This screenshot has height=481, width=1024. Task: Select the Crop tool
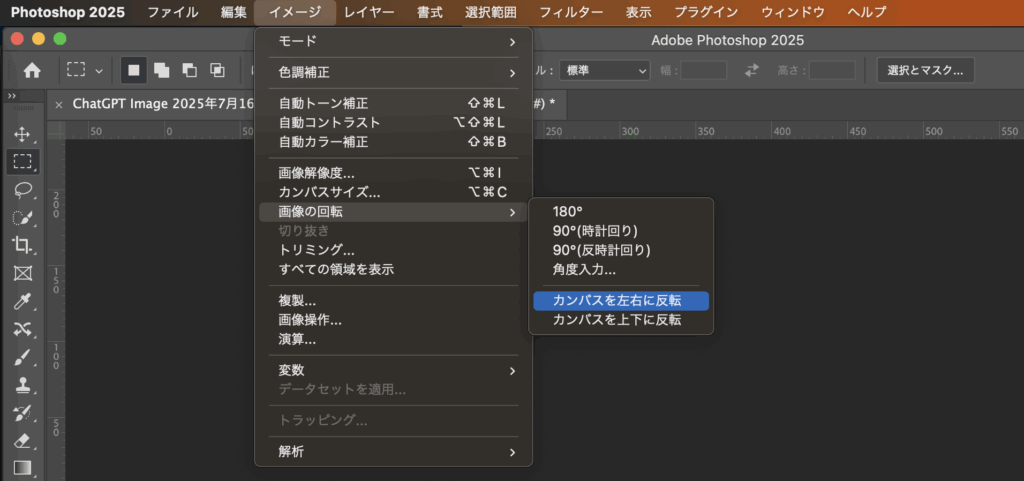[x=22, y=245]
